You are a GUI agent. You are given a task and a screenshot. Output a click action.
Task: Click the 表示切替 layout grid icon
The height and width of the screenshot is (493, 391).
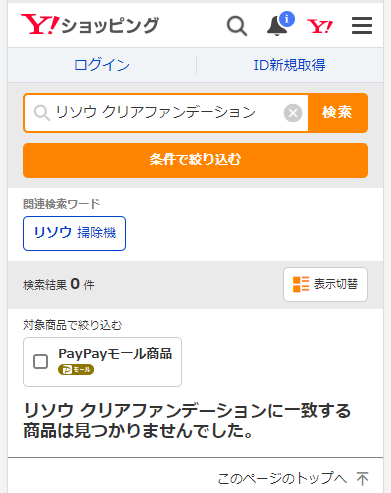(301, 284)
